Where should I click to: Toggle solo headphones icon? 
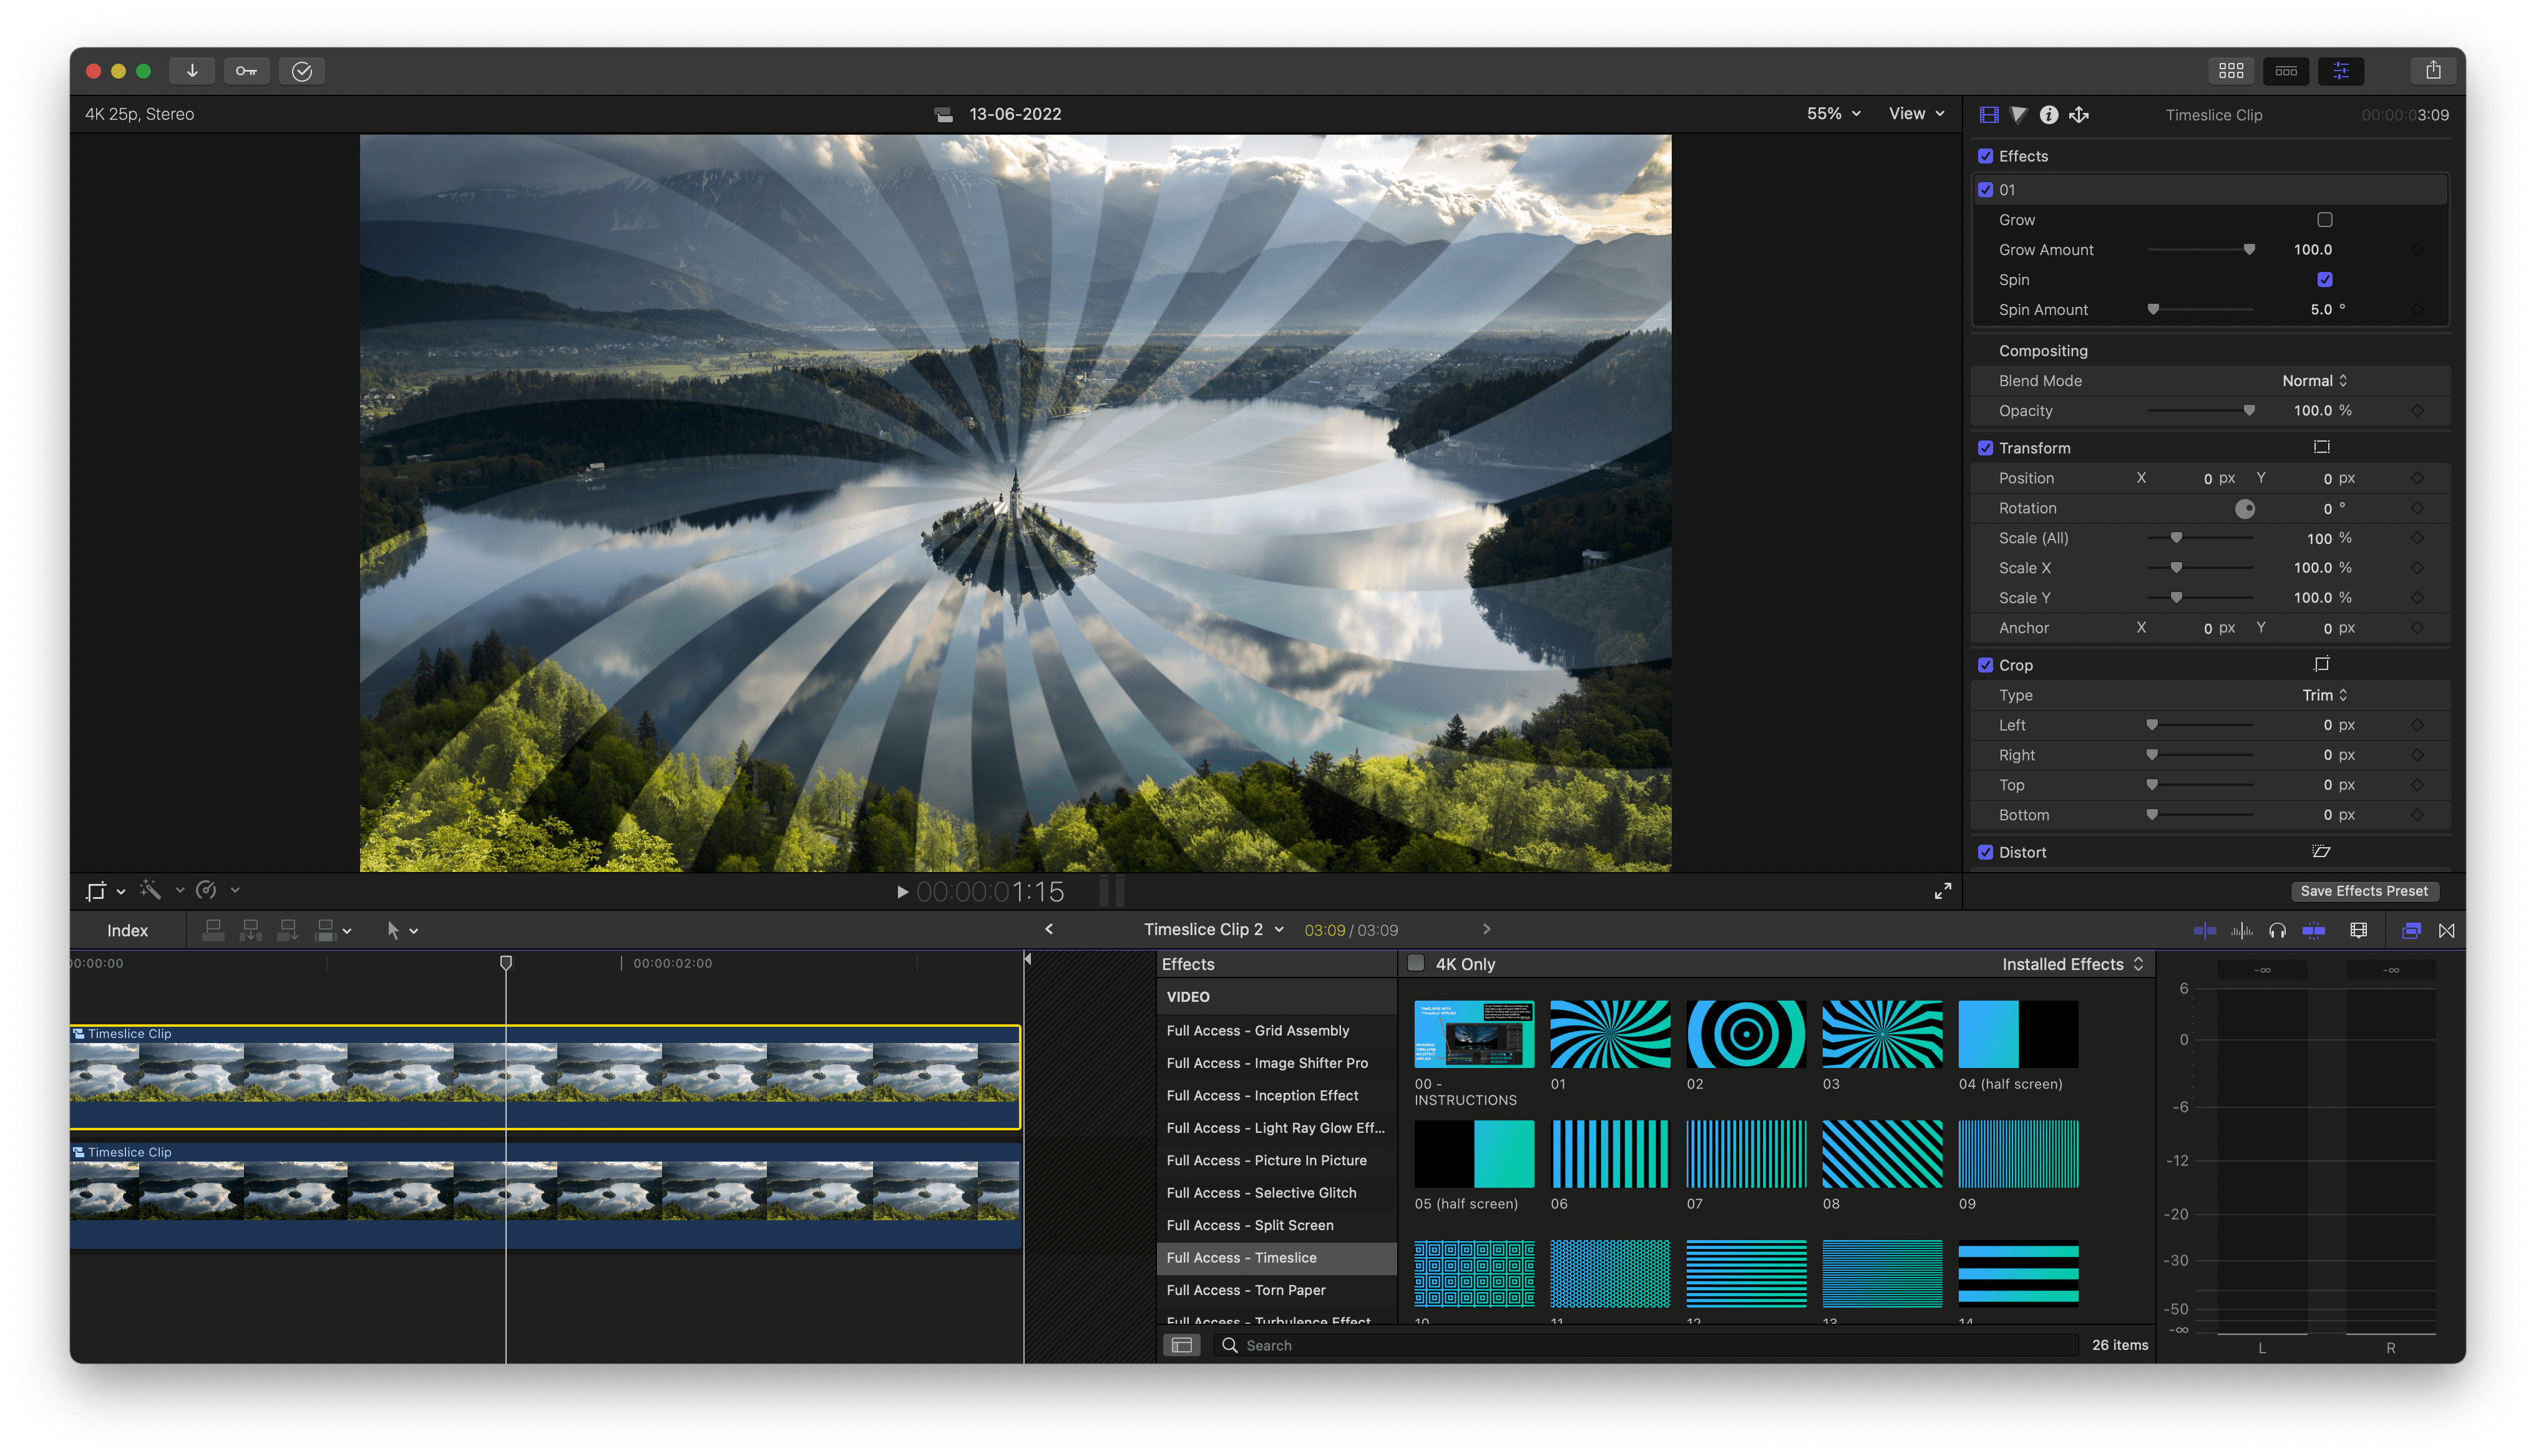pyautogui.click(x=2277, y=931)
